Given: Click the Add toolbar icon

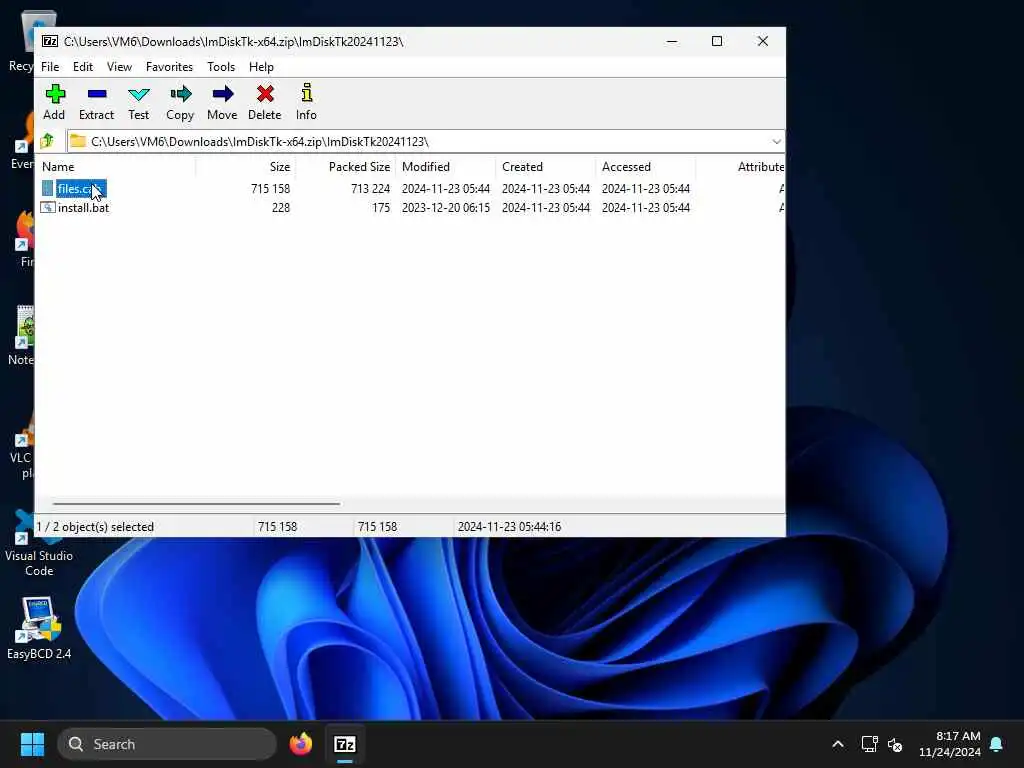Looking at the screenshot, I should coord(55,94).
